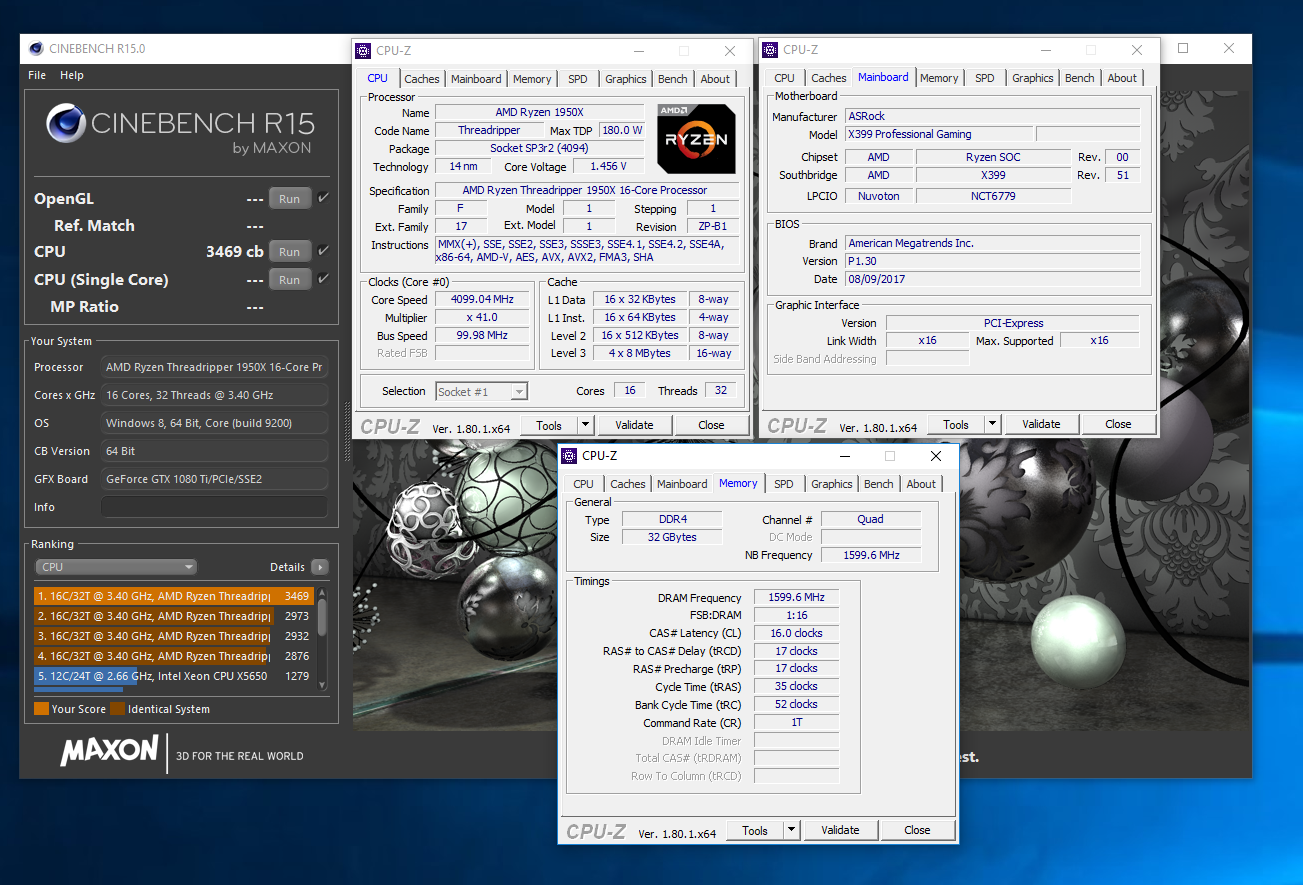Expand ranking Details arrow button
The image size is (1303, 885).
(x=319, y=567)
